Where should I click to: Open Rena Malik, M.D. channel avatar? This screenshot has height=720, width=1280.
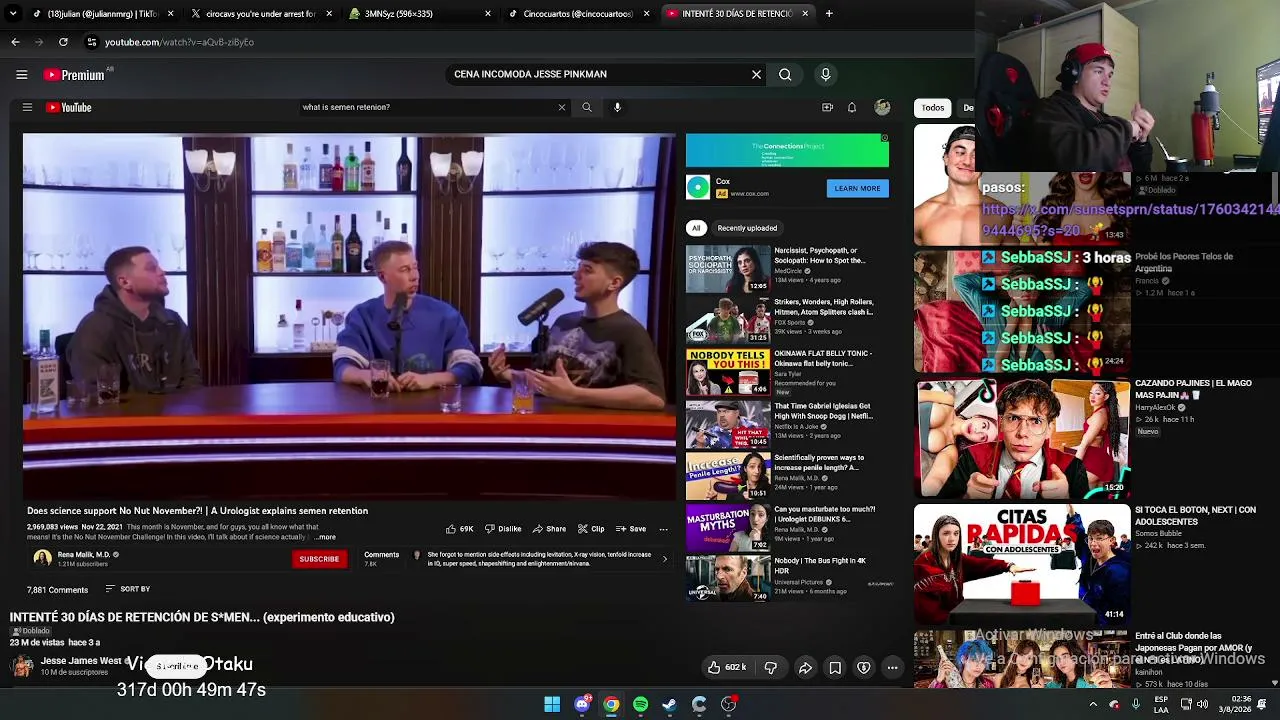tap(42, 558)
